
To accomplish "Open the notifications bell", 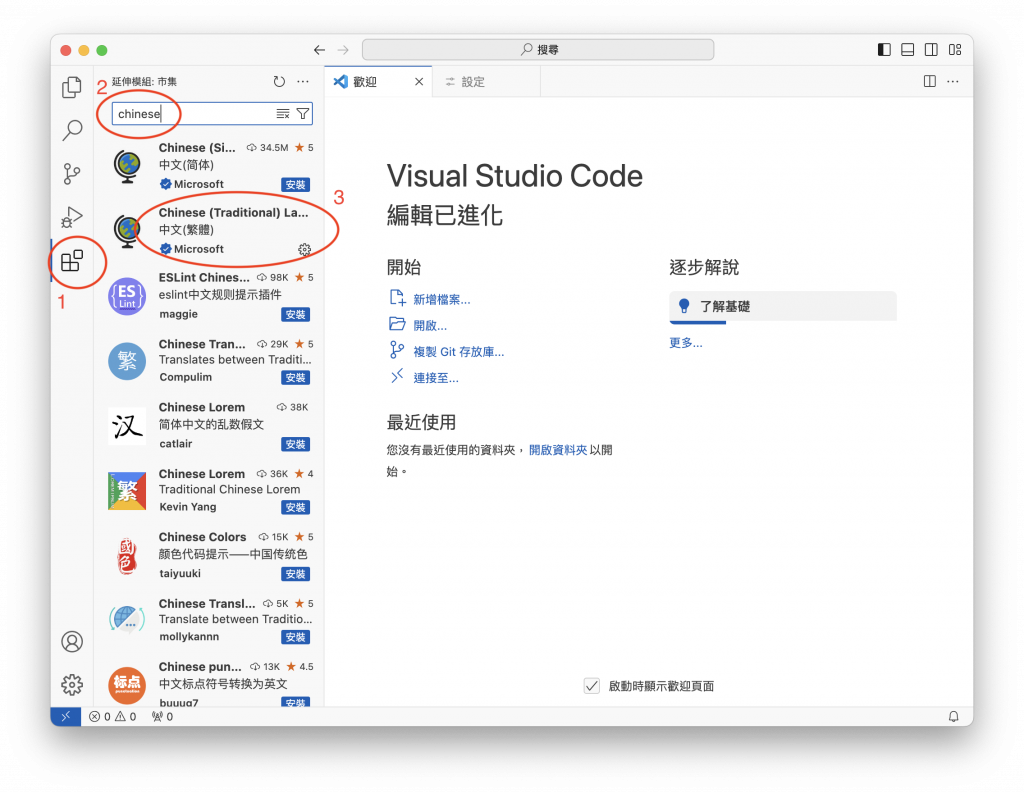I will pos(953,717).
